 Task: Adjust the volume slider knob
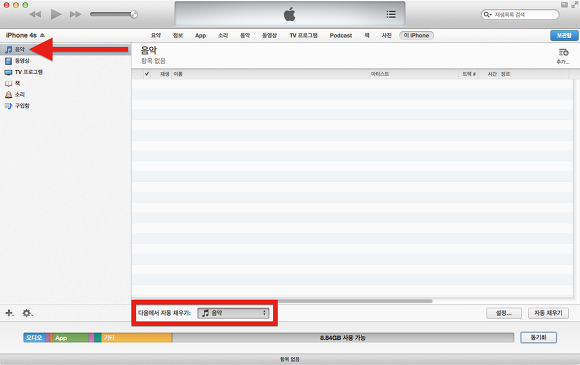point(134,14)
